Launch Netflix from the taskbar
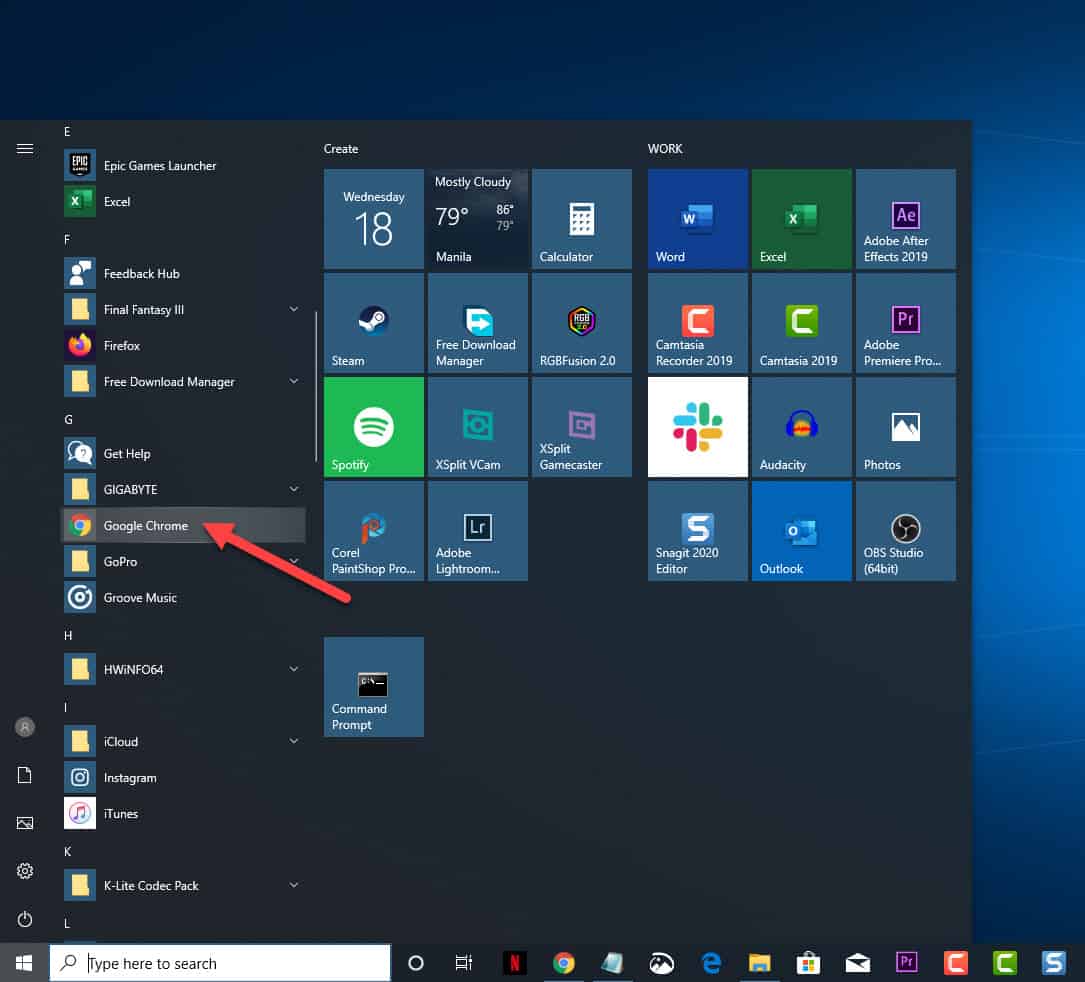Screen dimensions: 1085x982 (514, 963)
